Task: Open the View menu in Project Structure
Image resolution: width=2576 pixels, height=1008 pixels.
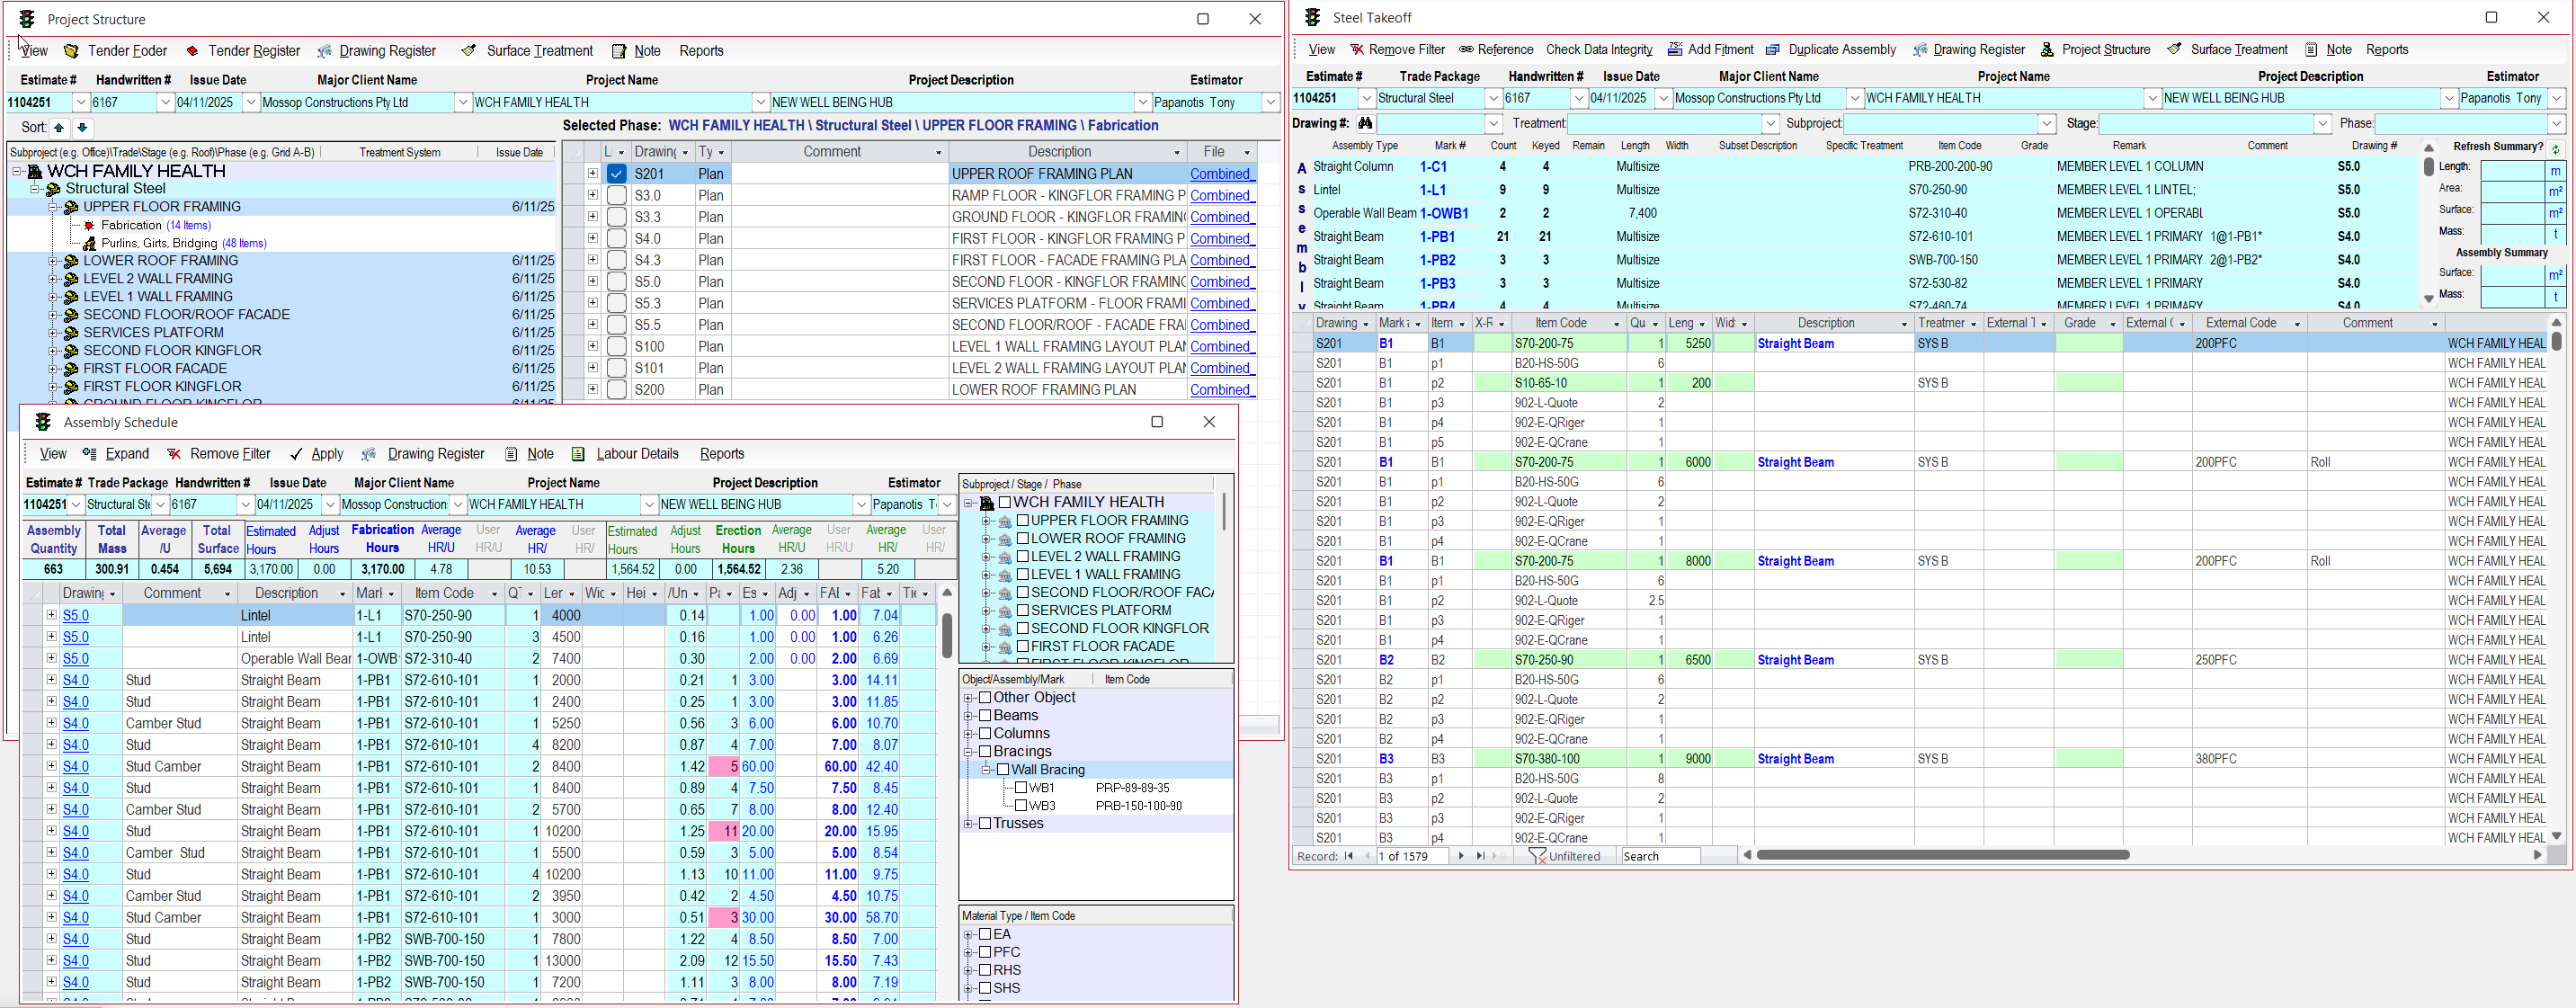Action: [x=33, y=51]
